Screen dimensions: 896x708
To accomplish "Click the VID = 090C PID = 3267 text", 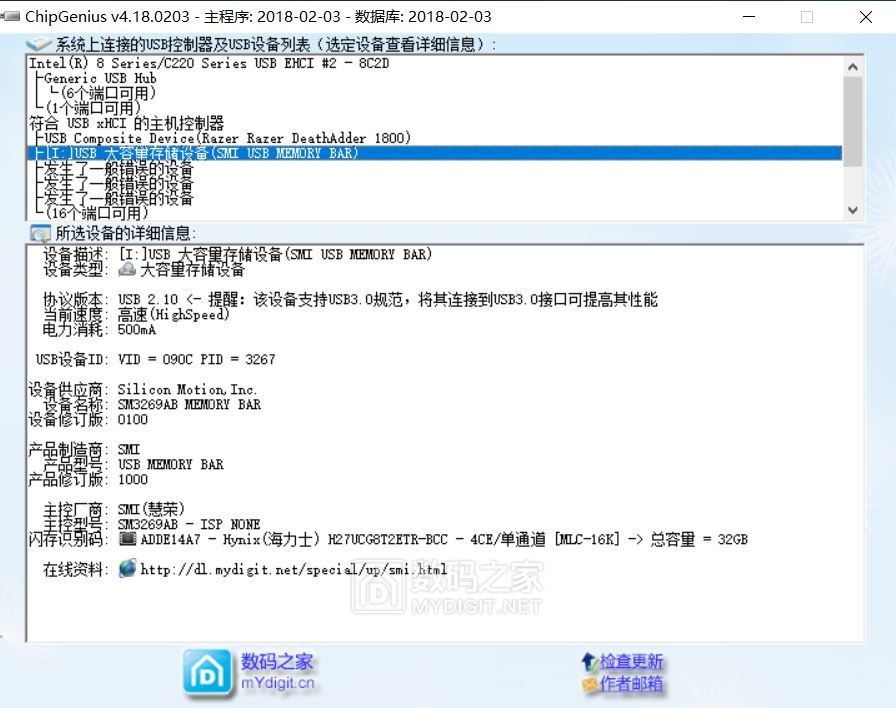I will (197, 359).
